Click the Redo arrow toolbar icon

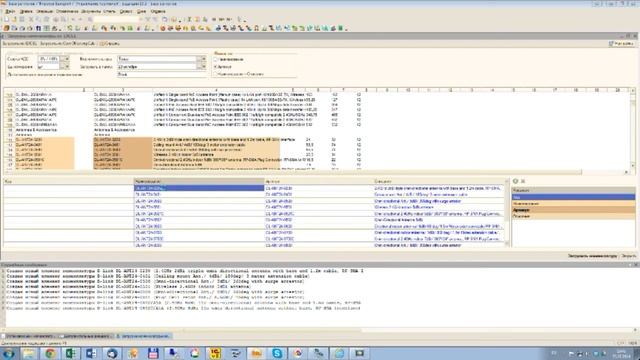coord(81,19)
